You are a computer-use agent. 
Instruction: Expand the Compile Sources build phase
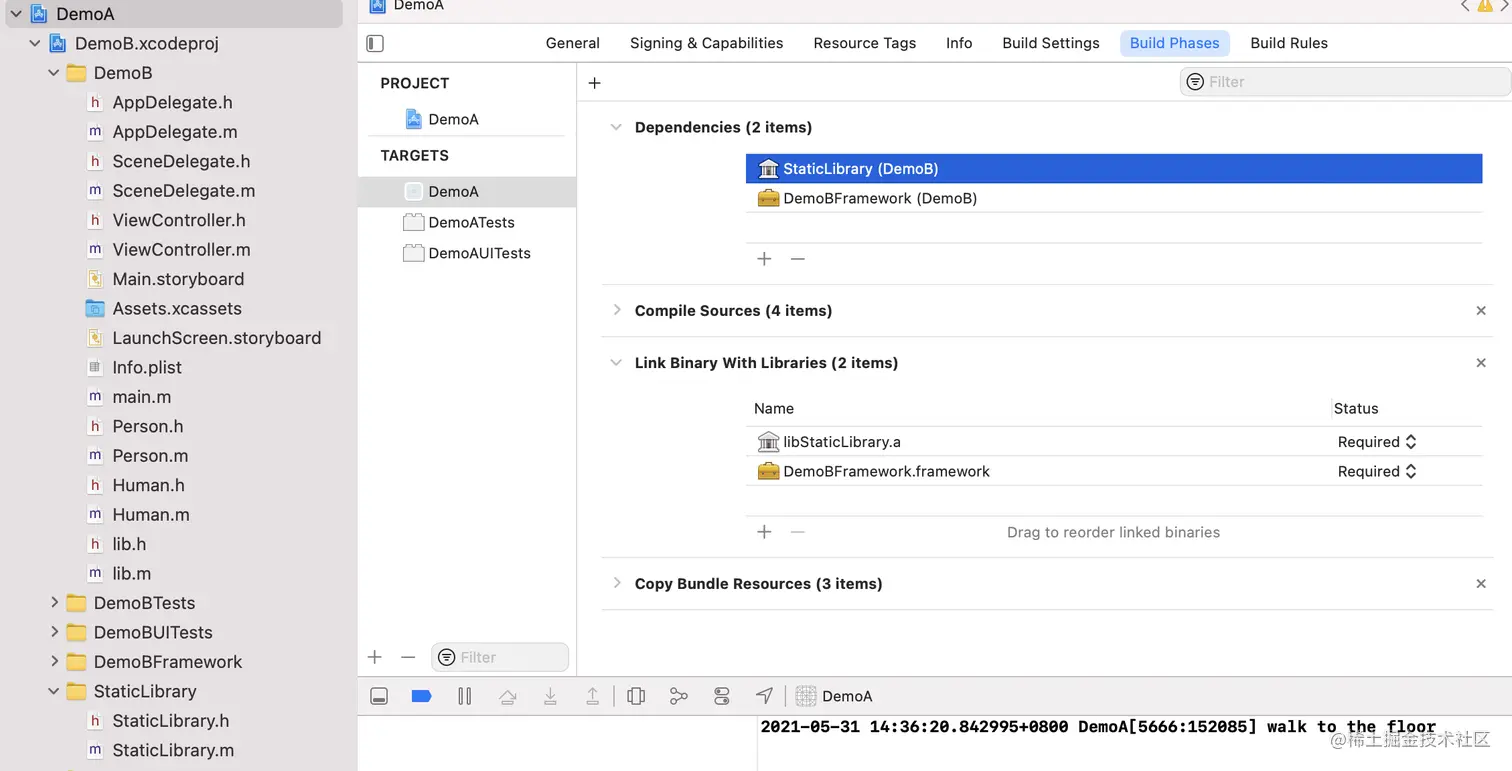[x=616, y=310]
